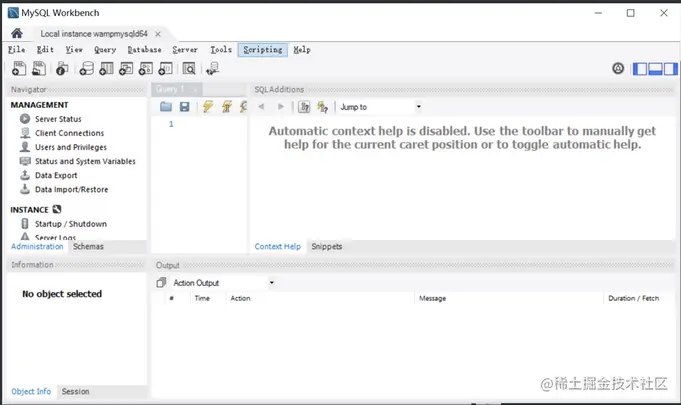Toggle the right sidebar panel
The height and width of the screenshot is (405, 681).
click(x=670, y=69)
